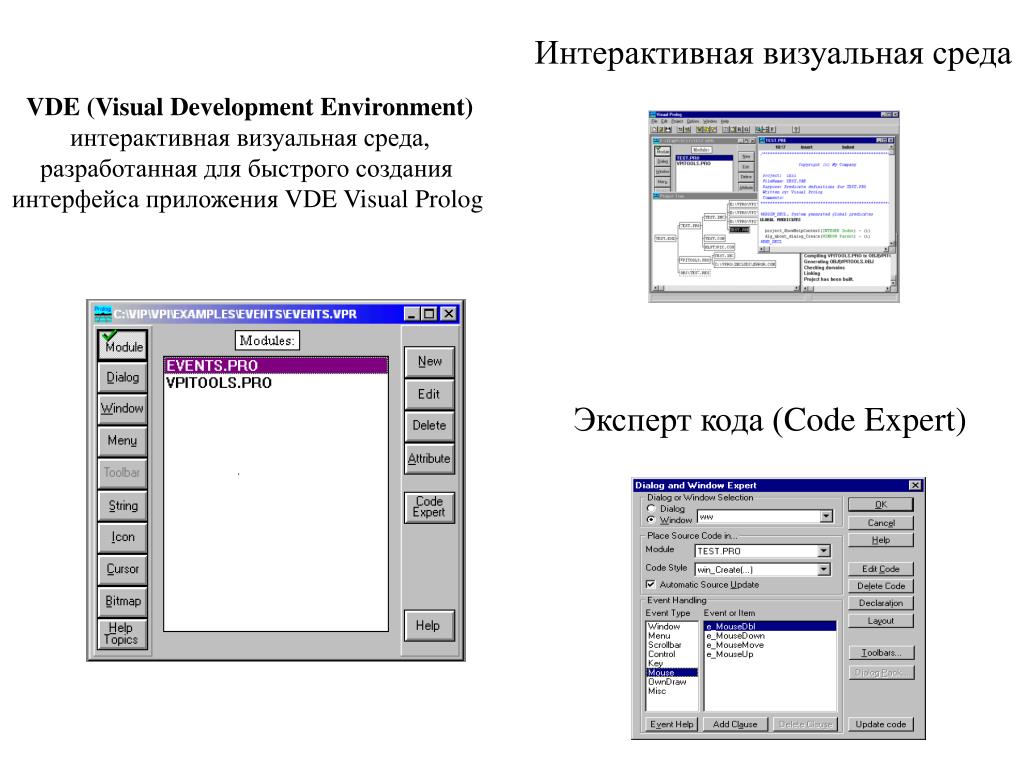Maximize the EVENTS.VPR project window
1024x768 pixels.
(x=429, y=314)
